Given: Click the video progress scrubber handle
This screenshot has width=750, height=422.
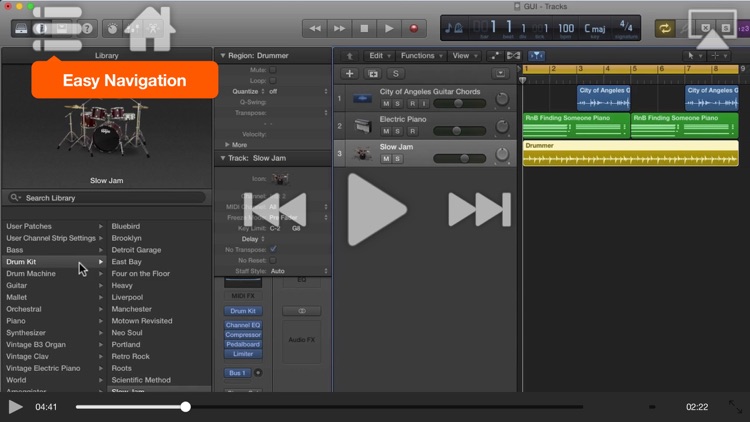Looking at the screenshot, I should (x=186, y=407).
